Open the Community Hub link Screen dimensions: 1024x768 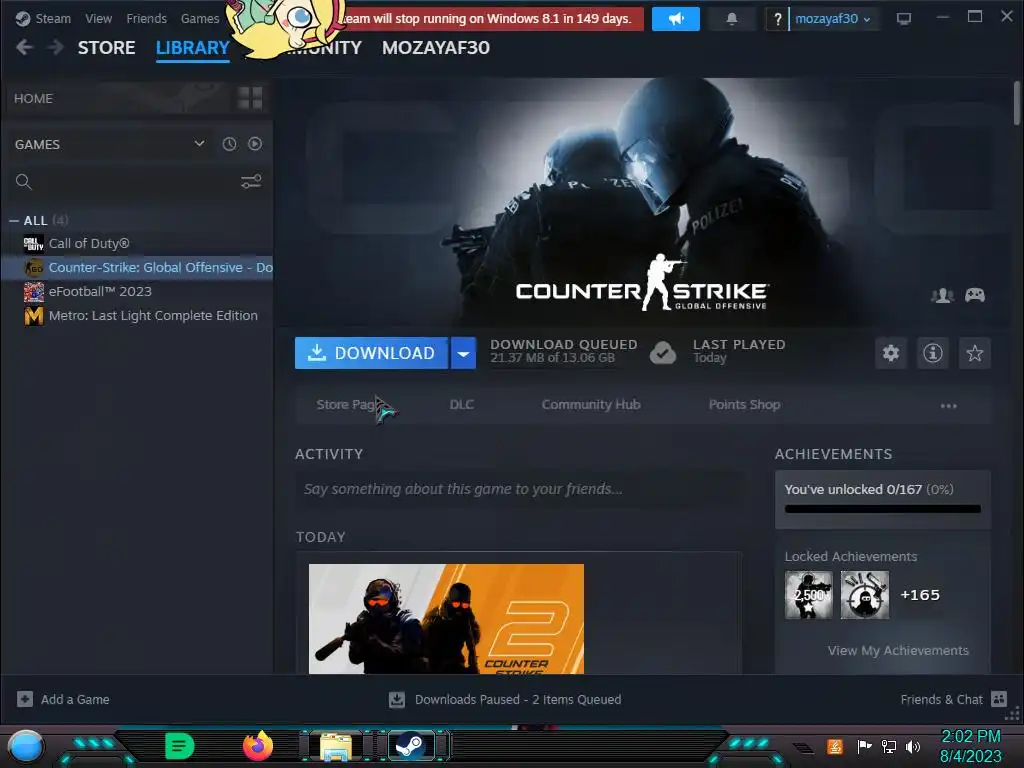pos(590,404)
